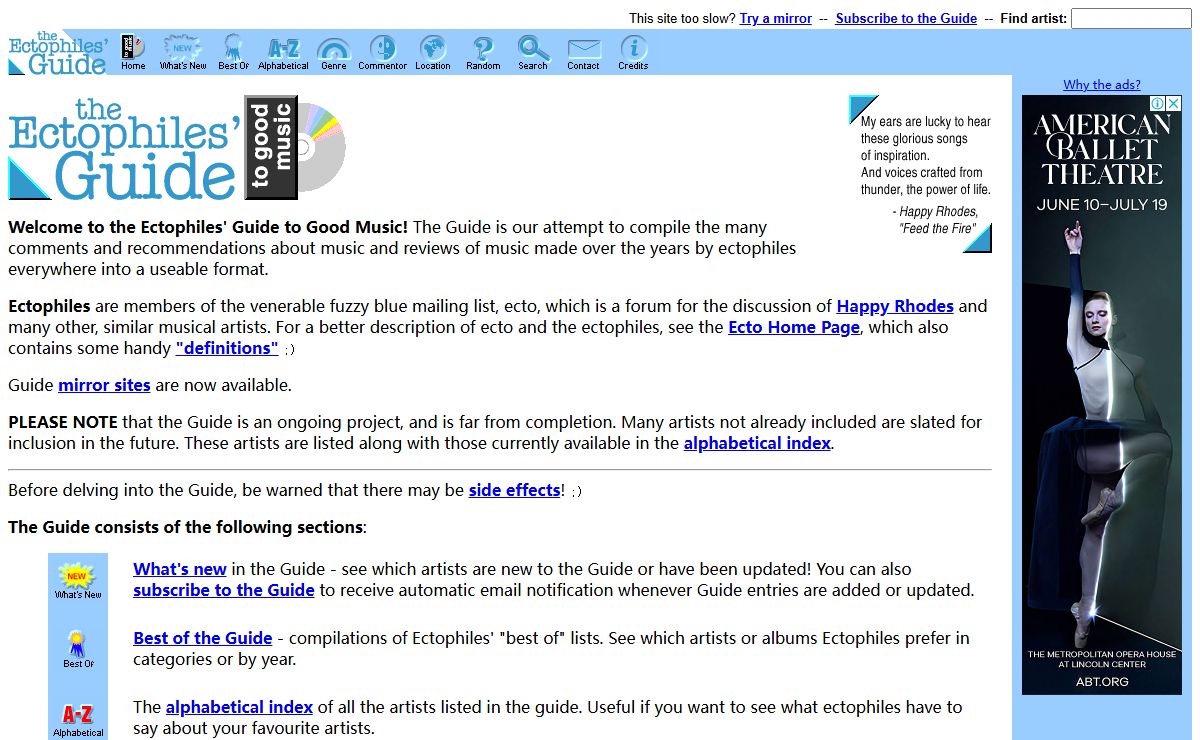1200x740 pixels.
Task: Open the 'mirror sites' link
Action: coord(104,385)
